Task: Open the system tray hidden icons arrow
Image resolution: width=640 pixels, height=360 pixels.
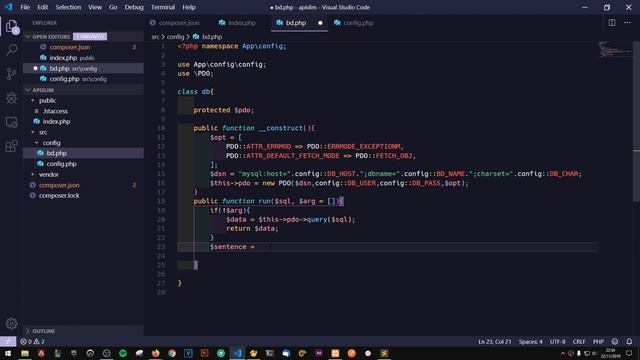Action: pyautogui.click(x=562, y=353)
